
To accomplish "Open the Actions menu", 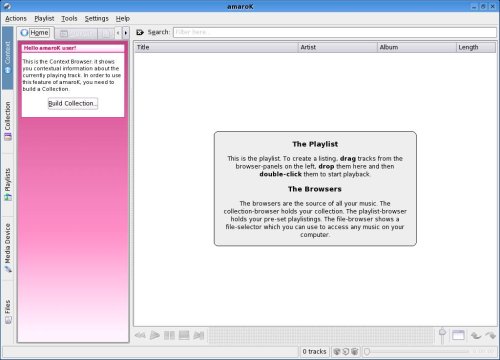I will tap(16, 18).
